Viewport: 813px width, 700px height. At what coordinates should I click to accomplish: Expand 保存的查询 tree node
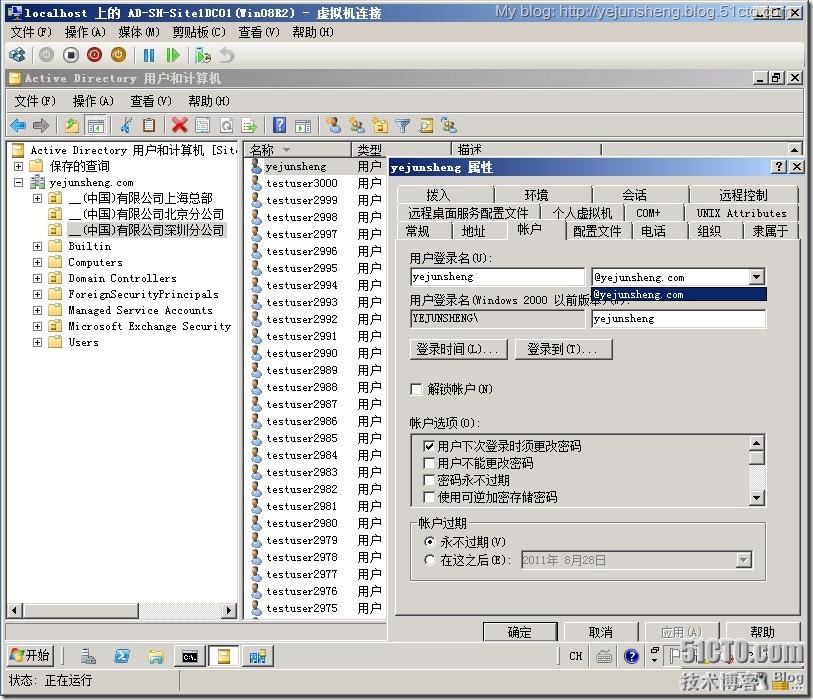click(18, 166)
